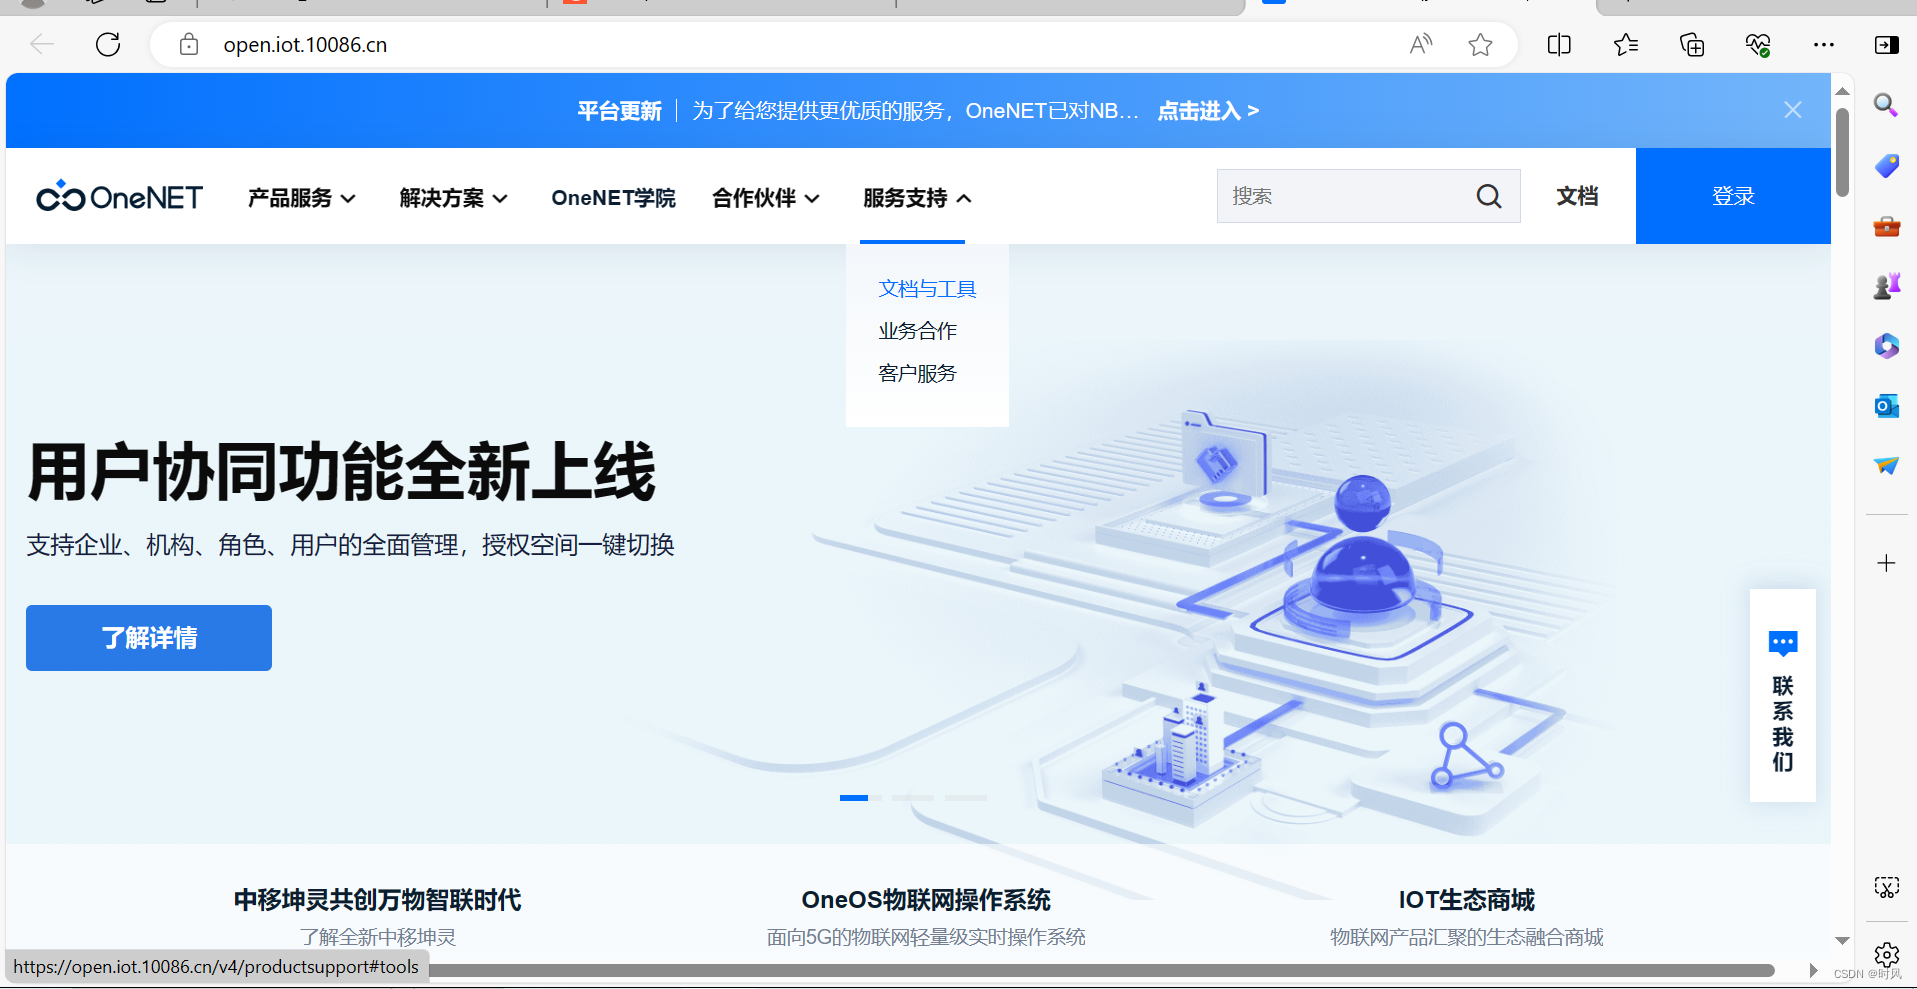This screenshot has width=1917, height=989.
Task: Toggle the sidebar icon in the toolbar
Action: point(1887,44)
